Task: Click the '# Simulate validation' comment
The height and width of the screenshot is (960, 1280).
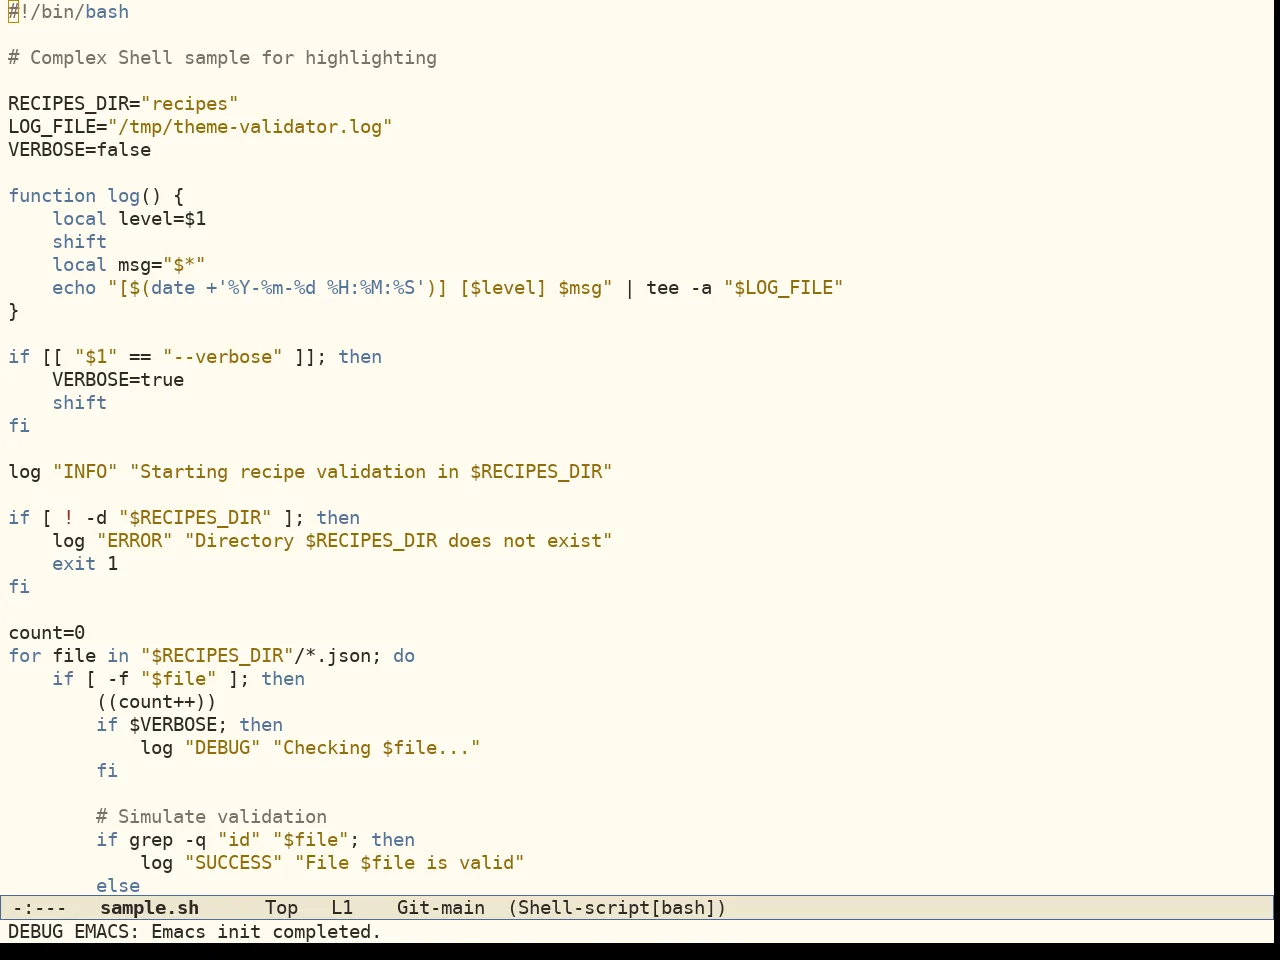Action: coord(211,817)
